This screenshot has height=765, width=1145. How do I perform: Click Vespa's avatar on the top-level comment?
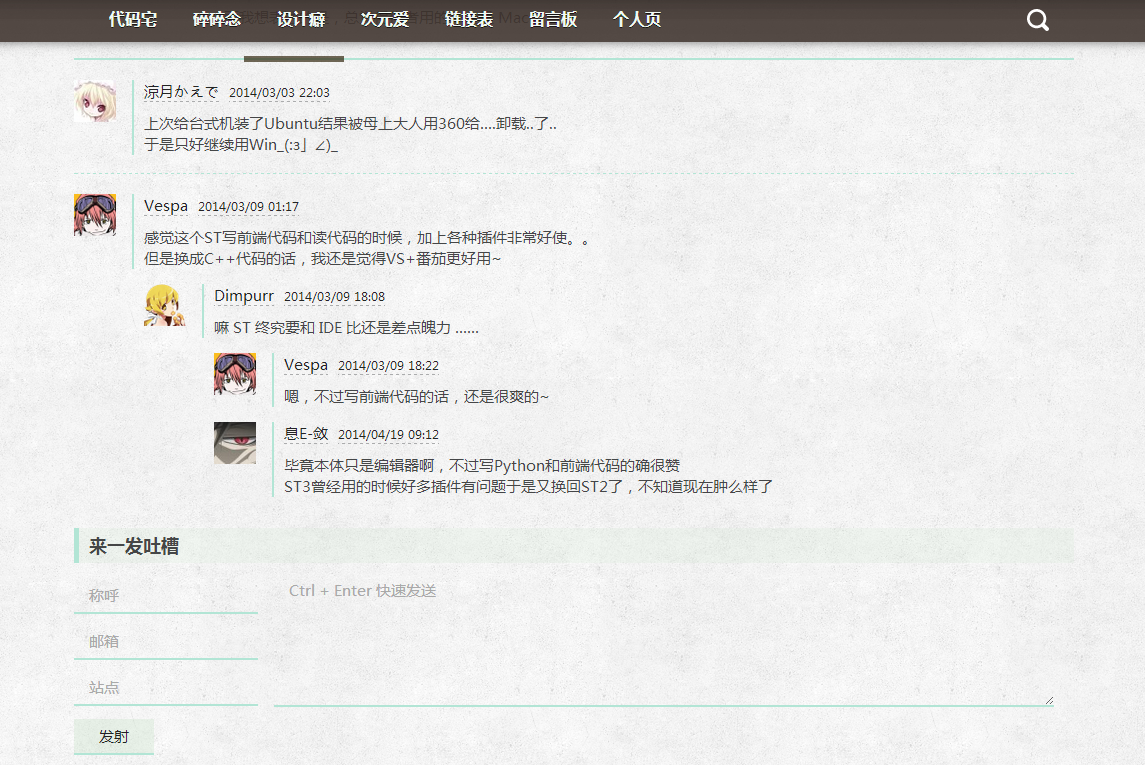click(x=95, y=215)
